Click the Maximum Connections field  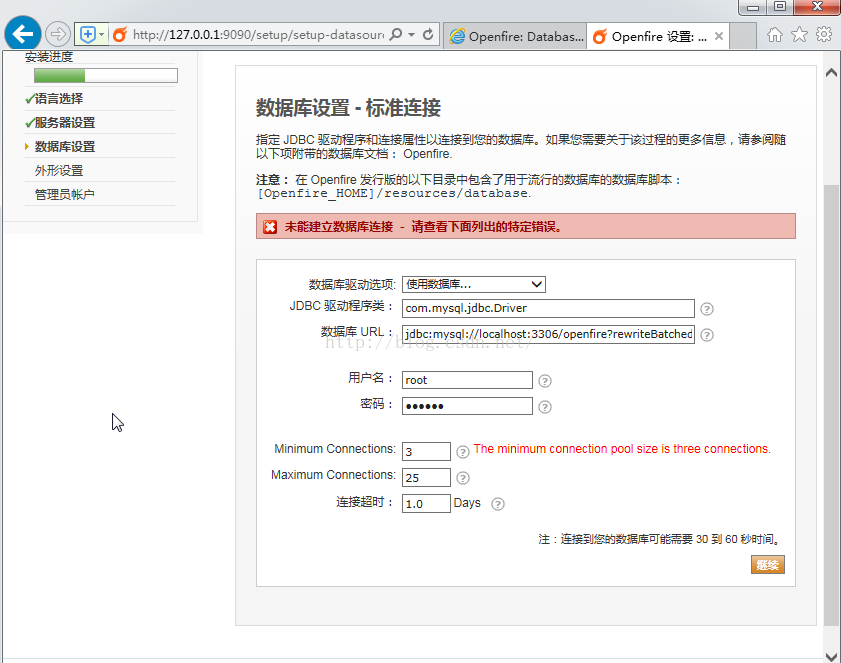(x=426, y=477)
